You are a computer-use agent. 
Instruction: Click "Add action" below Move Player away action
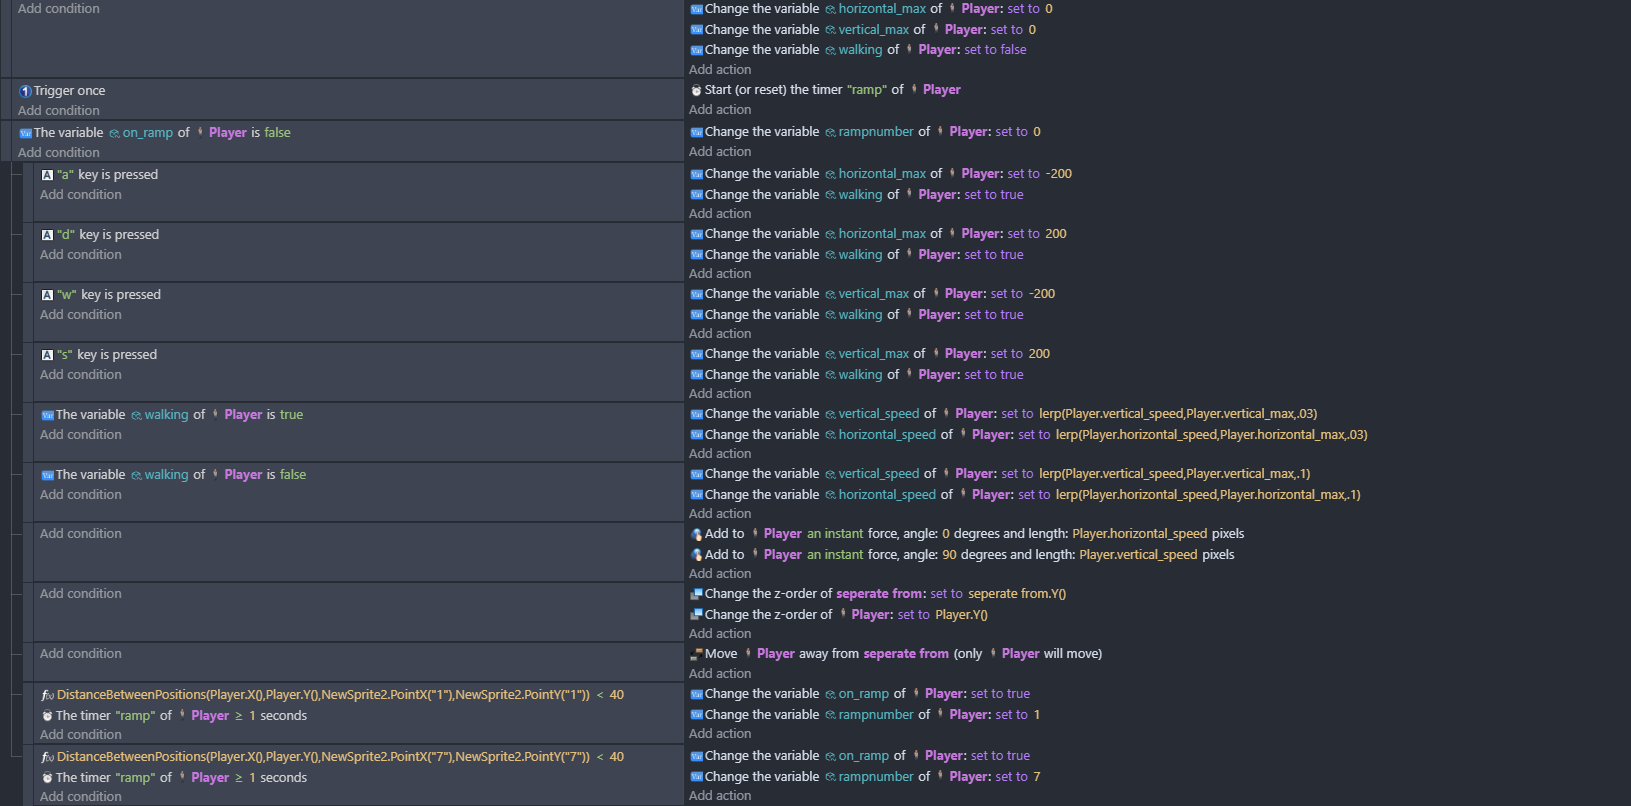pos(719,674)
